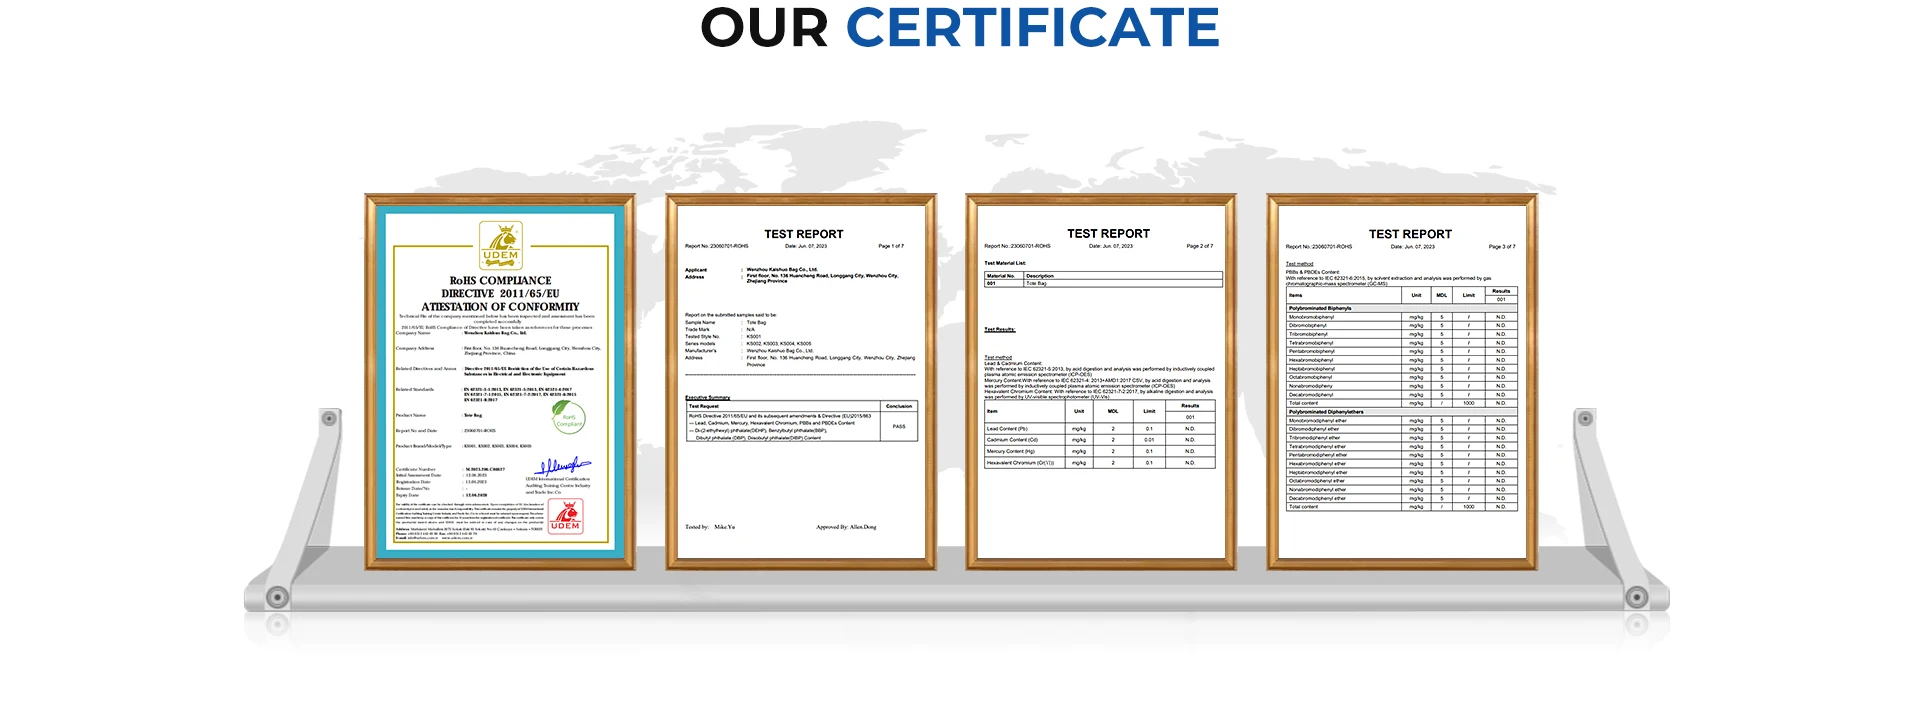This screenshot has width=1920, height=721.
Task: Open the Test Report page 3 of 7 thumbnail
Action: (1402, 382)
